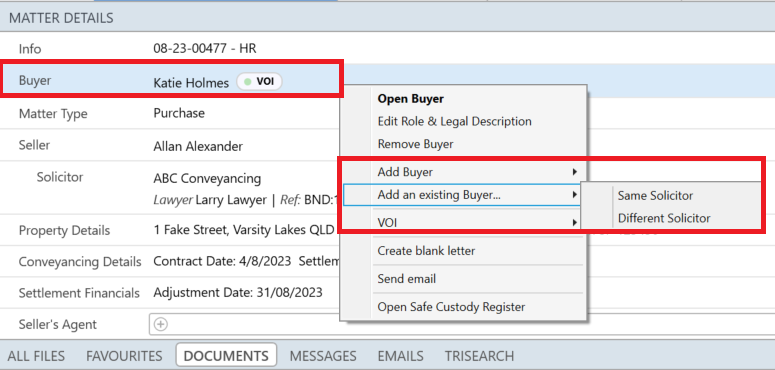Select Edit Role & Legal Description
The height and width of the screenshot is (370, 775).
[454, 122]
